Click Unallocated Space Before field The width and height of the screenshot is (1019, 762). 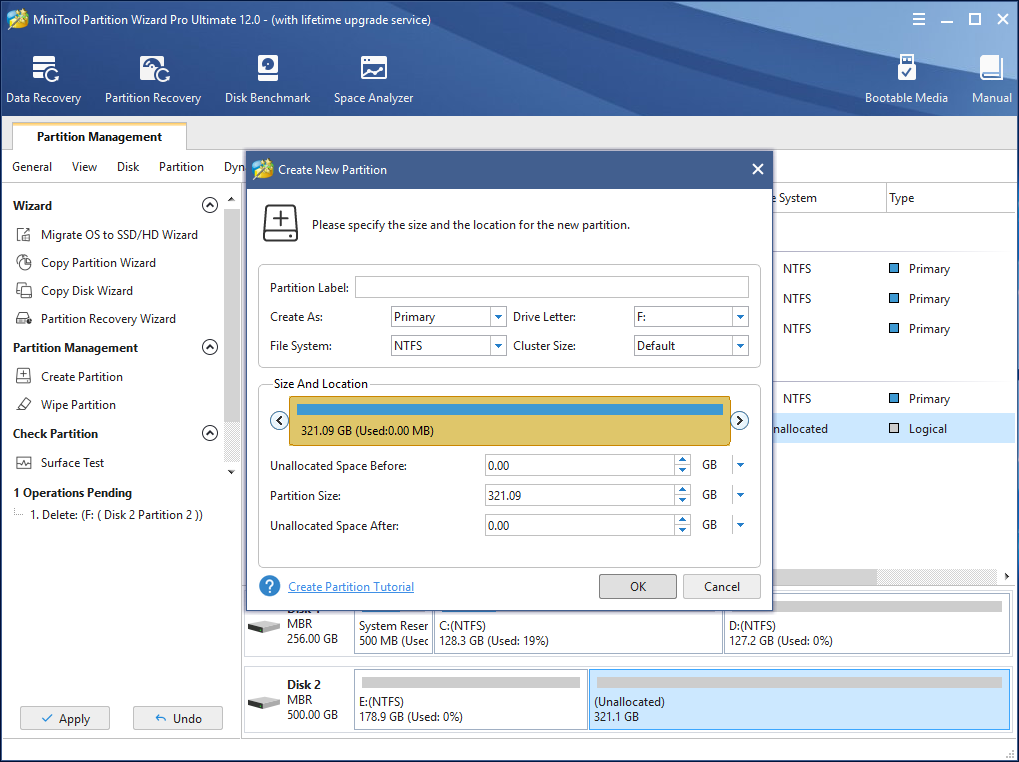click(x=580, y=466)
